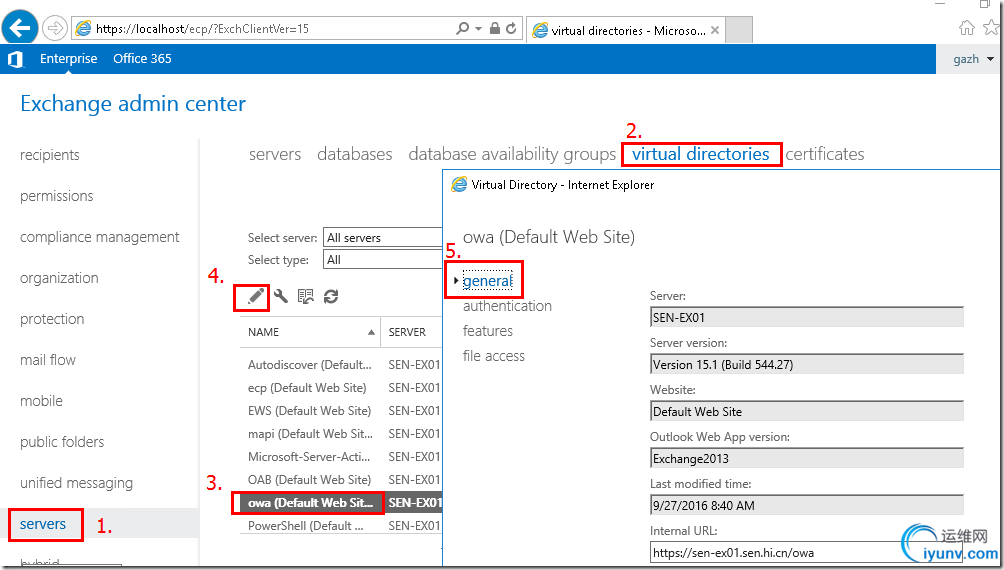Click the browser home icon

pyautogui.click(x=967, y=28)
